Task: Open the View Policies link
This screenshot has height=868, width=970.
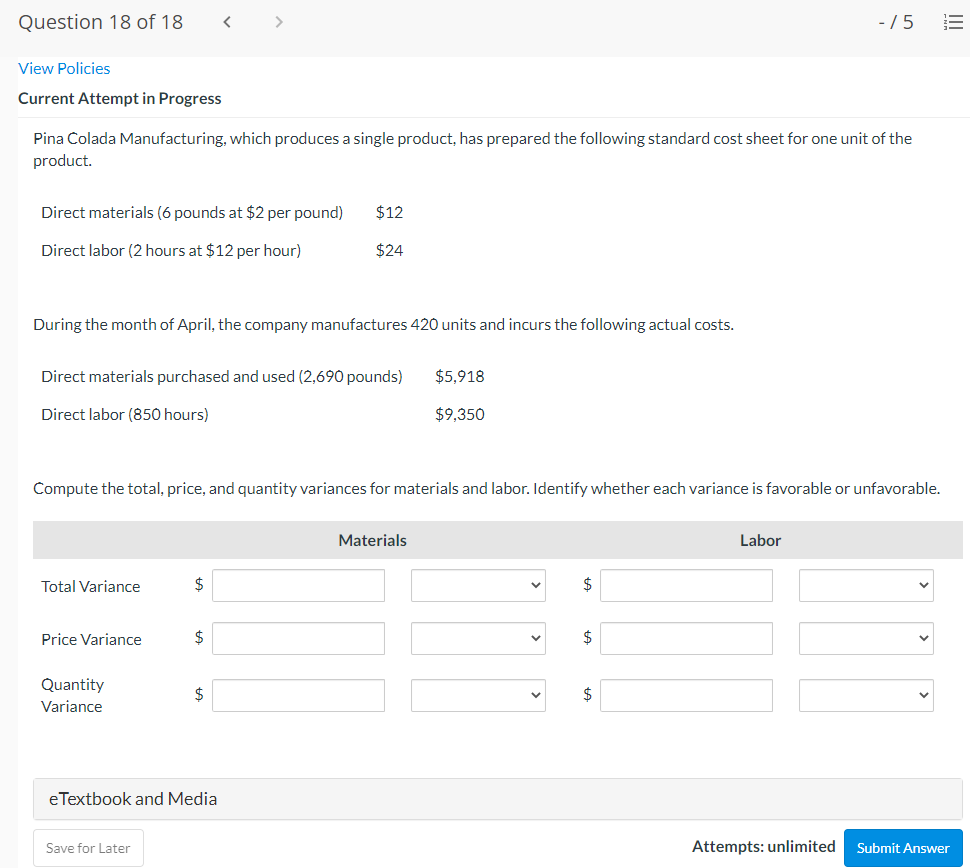Action: (64, 68)
